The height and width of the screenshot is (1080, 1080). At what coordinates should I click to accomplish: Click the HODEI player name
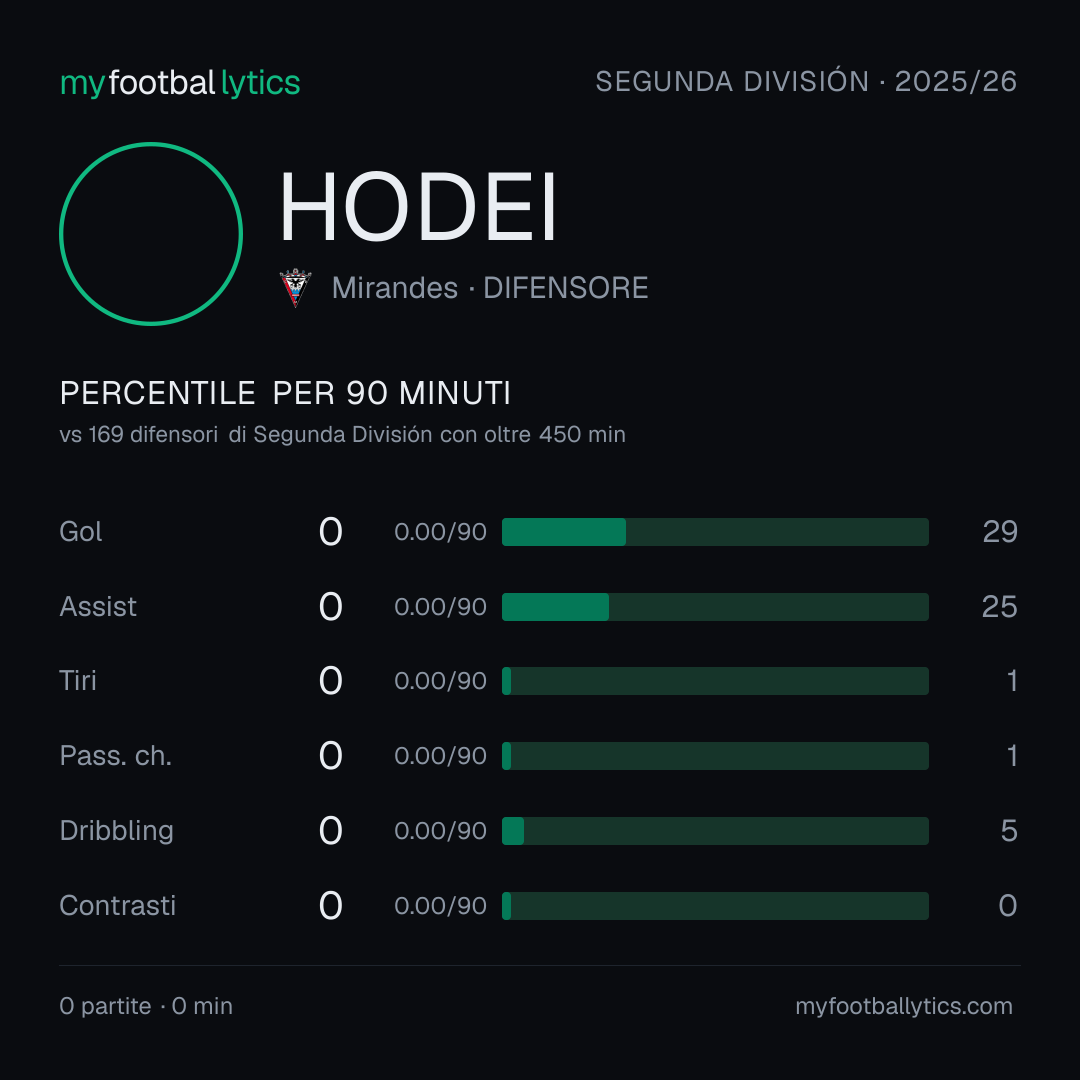coord(417,207)
